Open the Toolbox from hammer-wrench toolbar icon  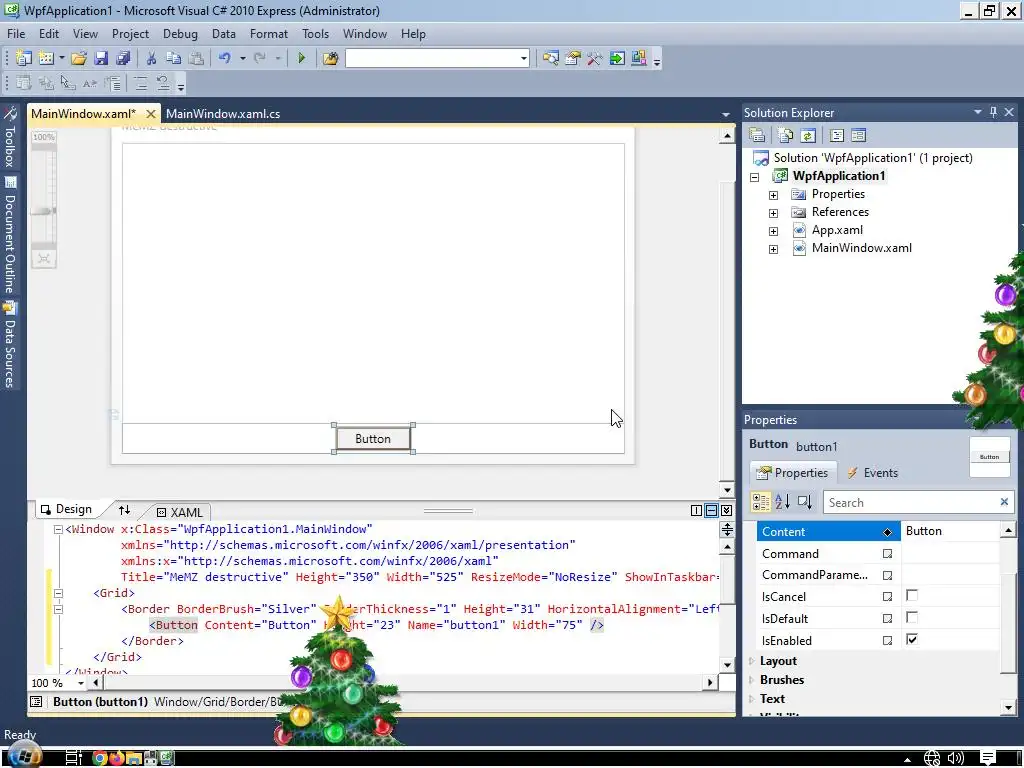pos(594,58)
